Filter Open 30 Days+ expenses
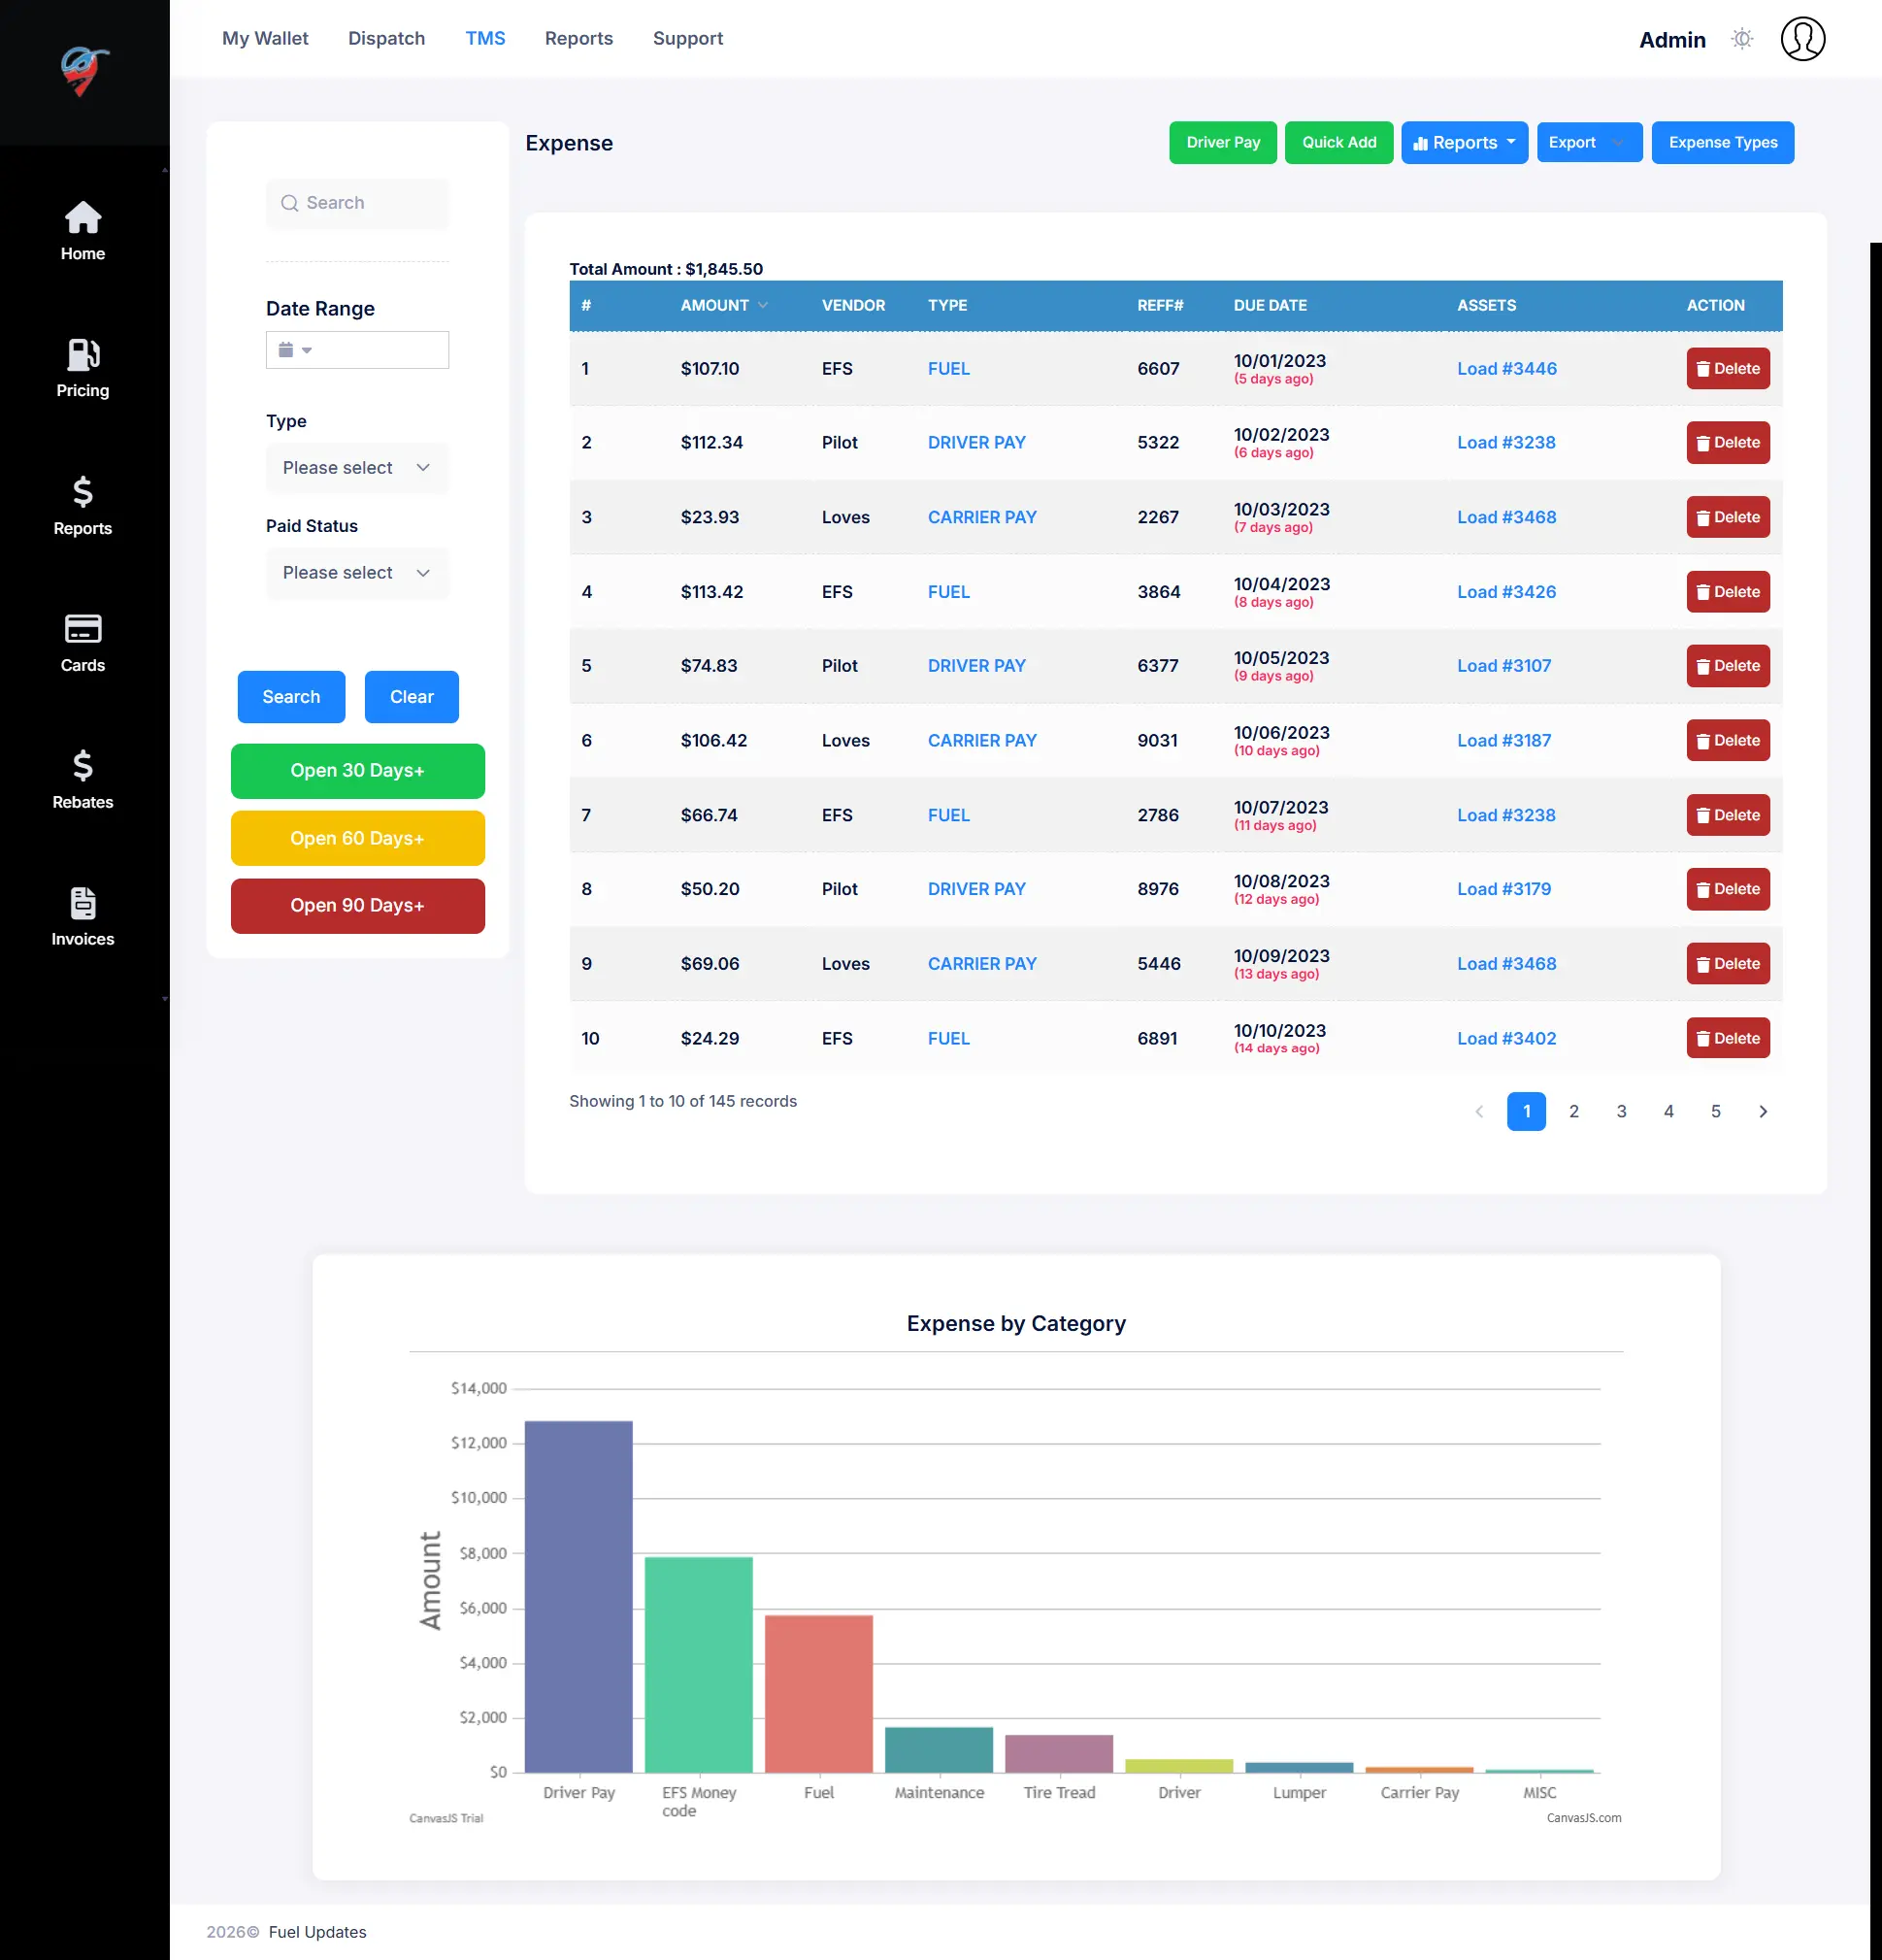The image size is (1882, 1960). tap(357, 771)
